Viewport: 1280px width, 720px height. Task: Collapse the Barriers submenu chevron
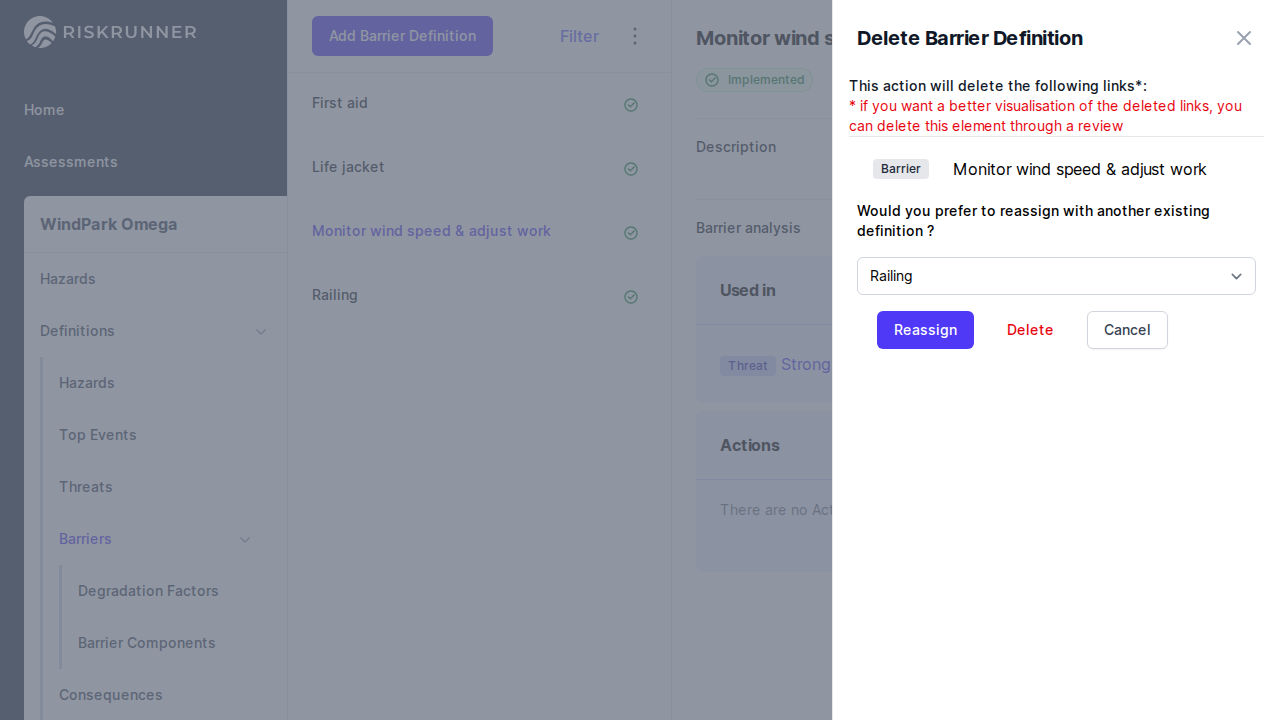(x=245, y=539)
